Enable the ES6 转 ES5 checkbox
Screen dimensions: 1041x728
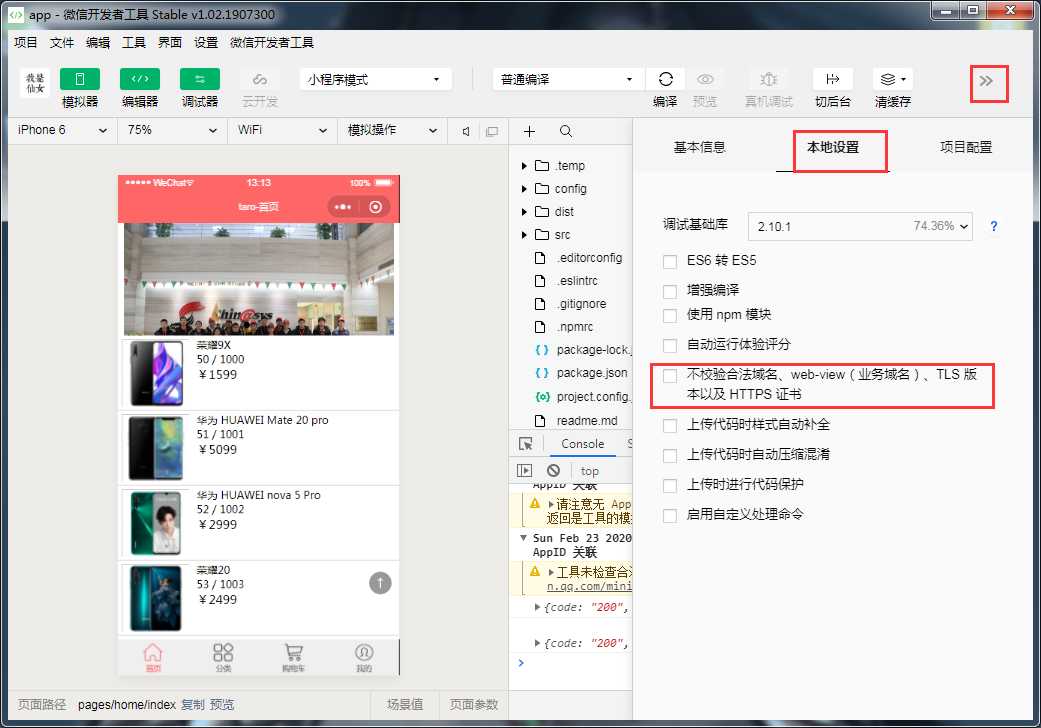tap(670, 261)
